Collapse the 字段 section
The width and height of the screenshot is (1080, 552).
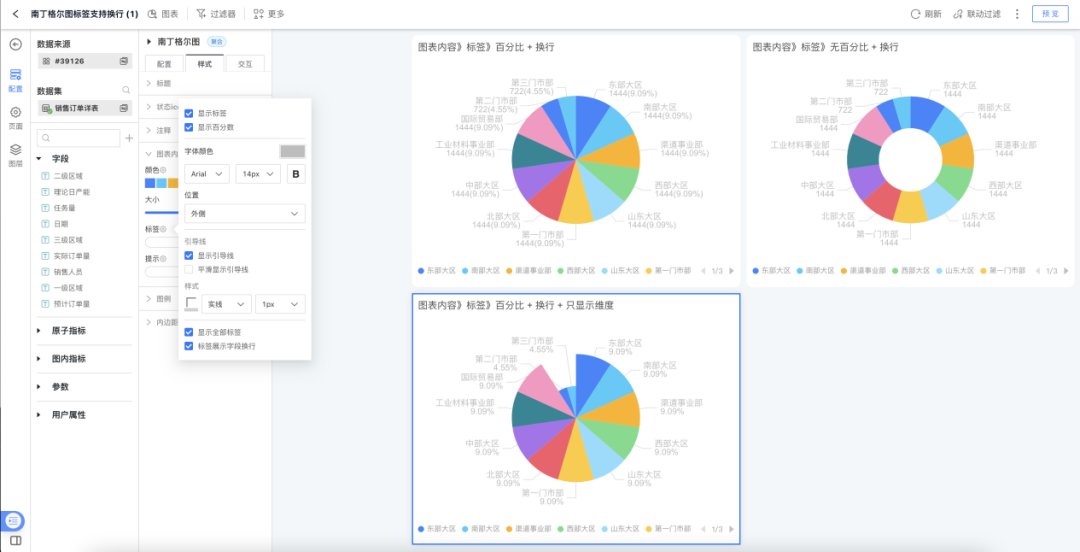(x=40, y=159)
